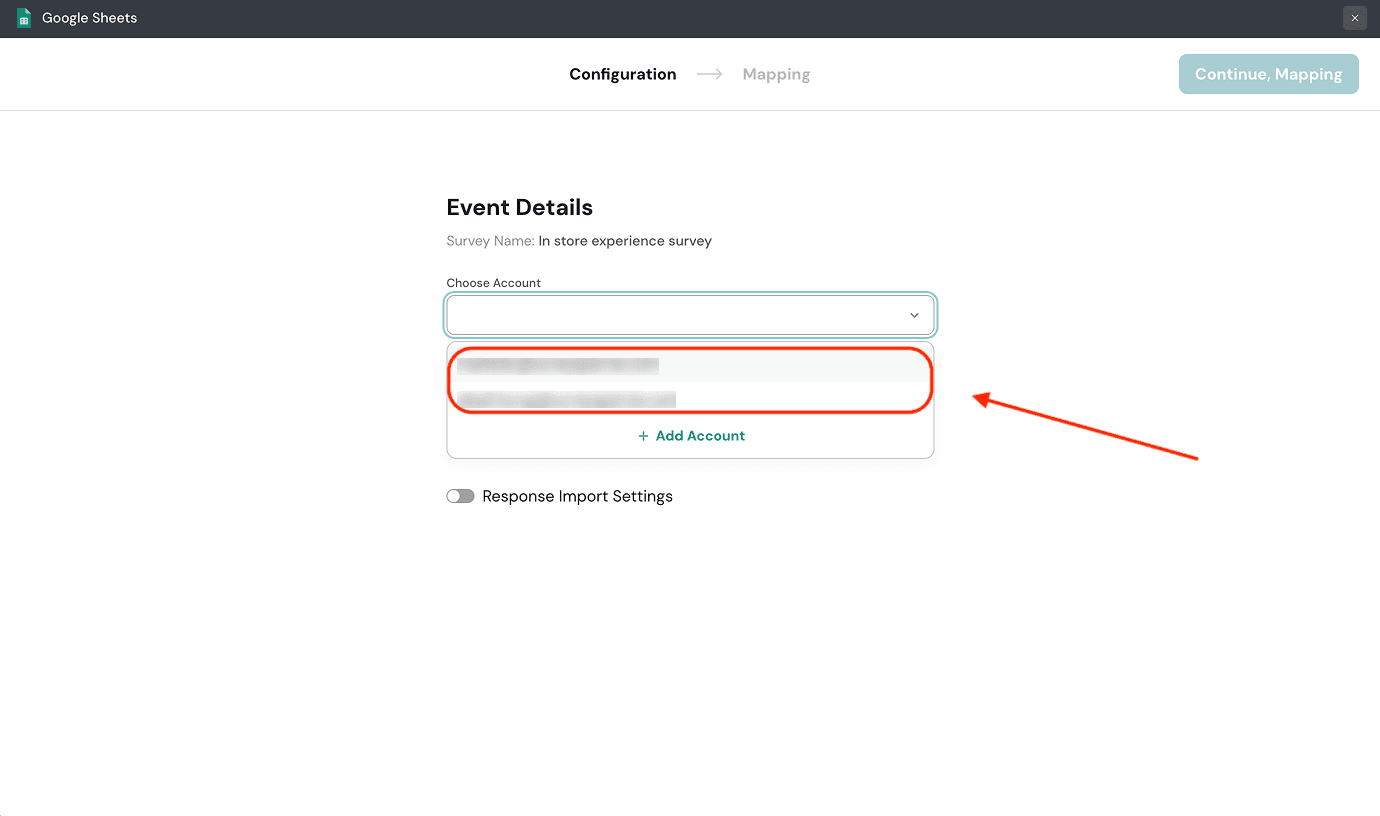
Task: Click the green Google Sheets logo icon
Action: tap(24, 18)
